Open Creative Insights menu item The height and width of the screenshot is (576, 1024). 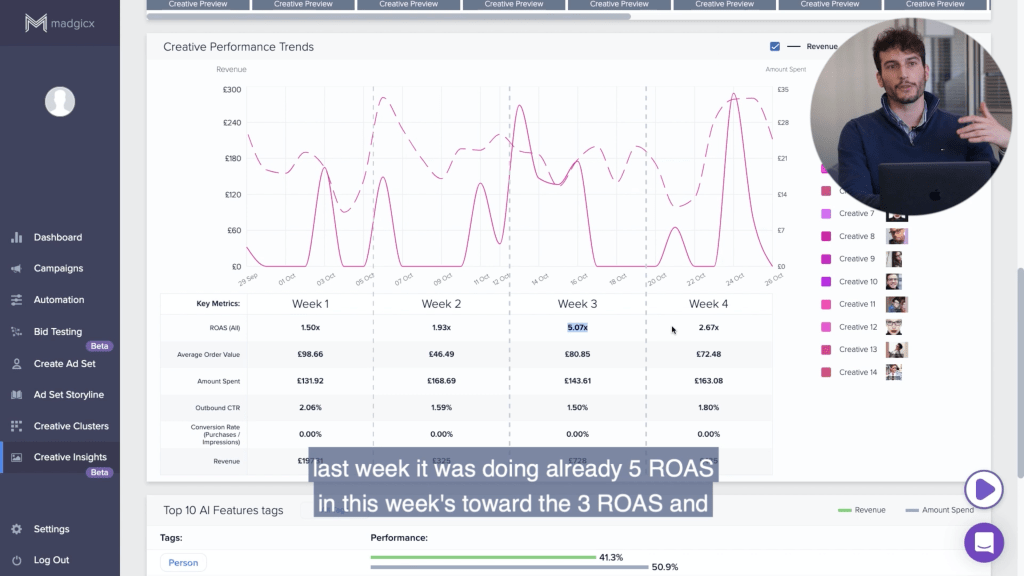[70, 457]
